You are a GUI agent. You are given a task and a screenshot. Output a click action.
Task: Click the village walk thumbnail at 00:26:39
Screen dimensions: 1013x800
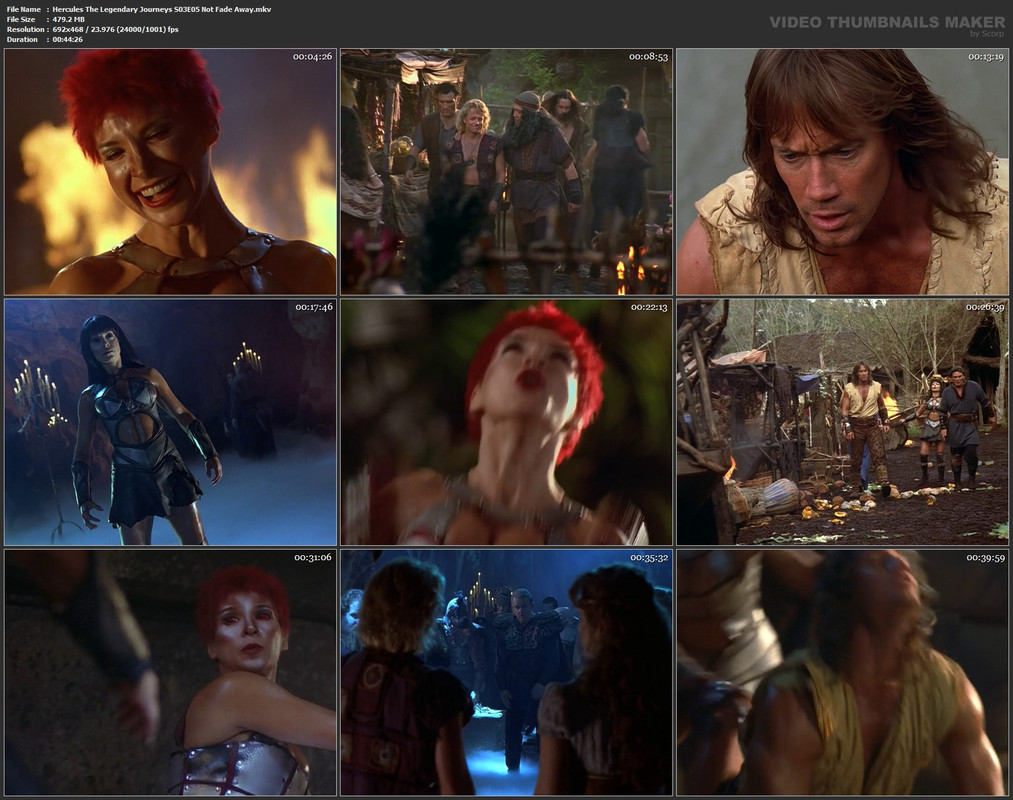[842, 422]
